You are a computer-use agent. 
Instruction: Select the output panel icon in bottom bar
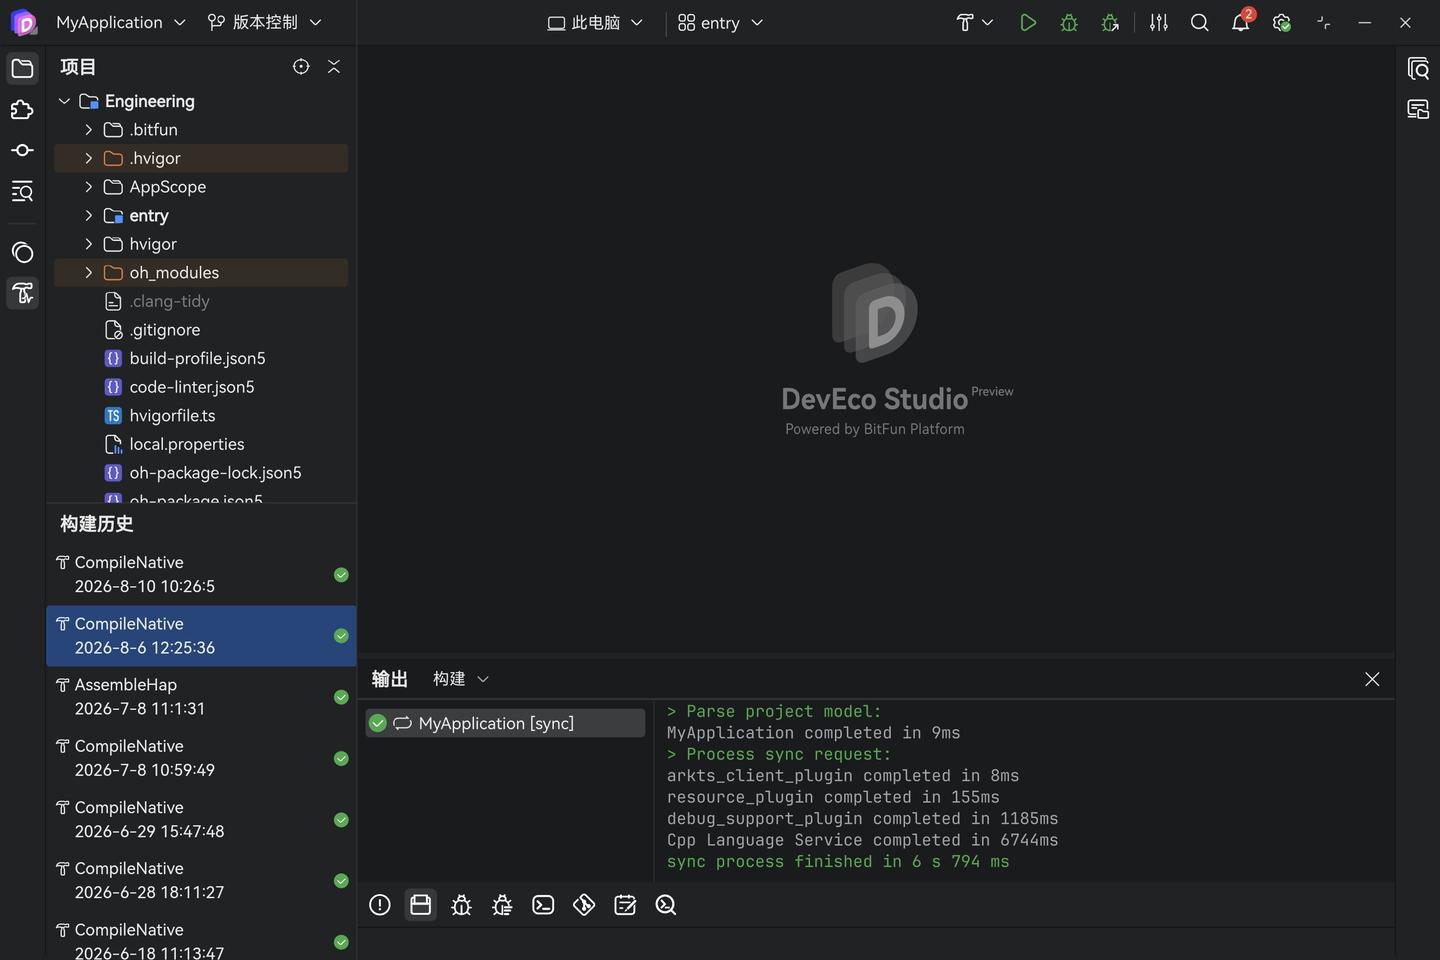421,905
